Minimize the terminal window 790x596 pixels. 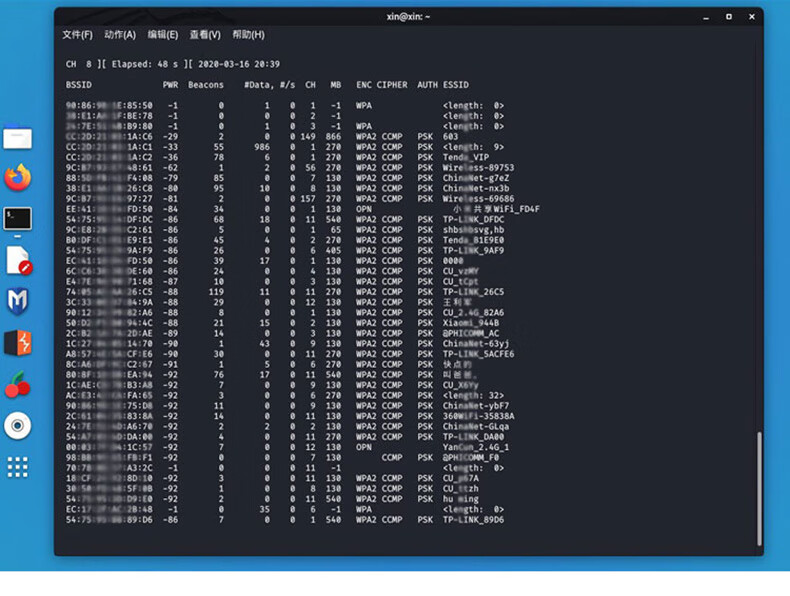coord(706,16)
